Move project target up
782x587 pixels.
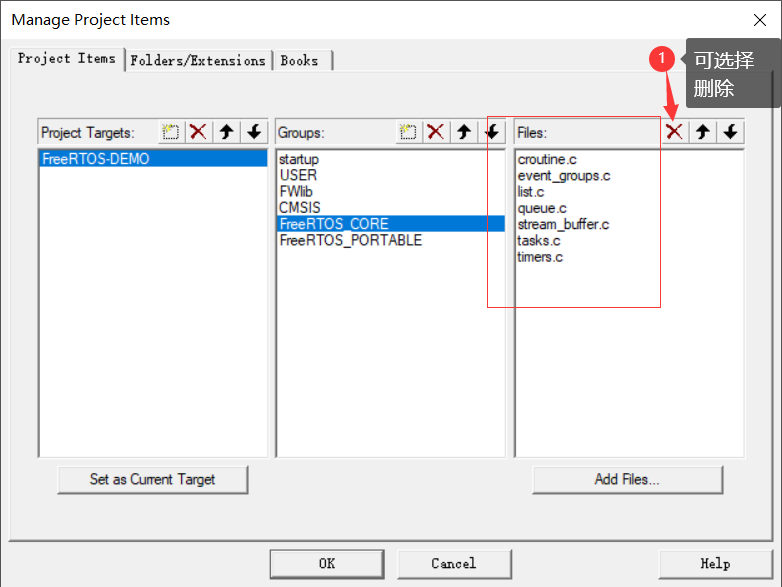(x=226, y=132)
